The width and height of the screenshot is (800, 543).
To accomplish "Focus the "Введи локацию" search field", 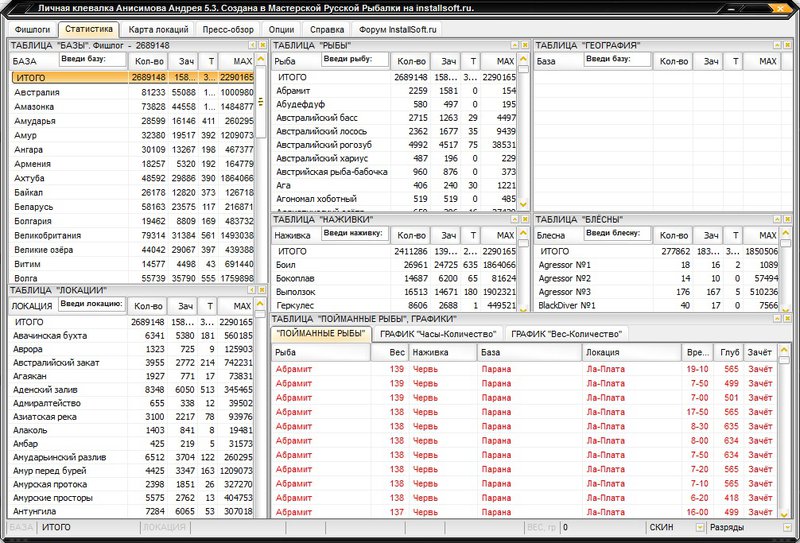I will coord(92,304).
